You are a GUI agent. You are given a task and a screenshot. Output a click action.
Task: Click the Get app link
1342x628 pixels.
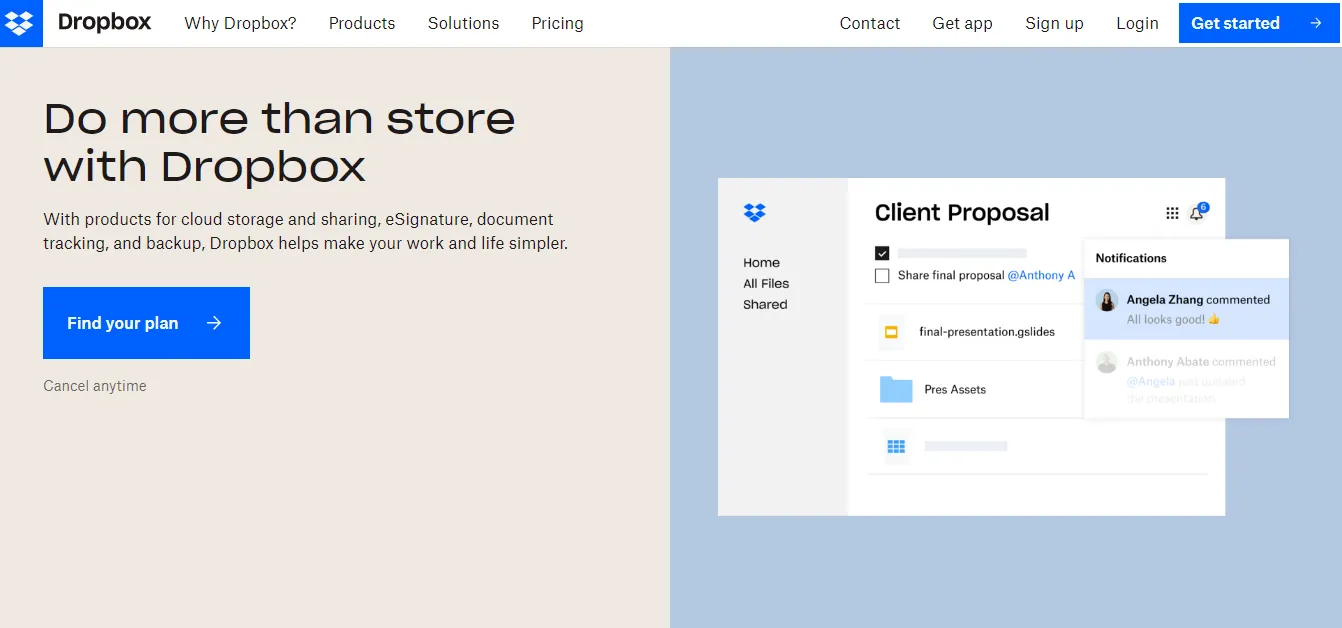point(962,23)
